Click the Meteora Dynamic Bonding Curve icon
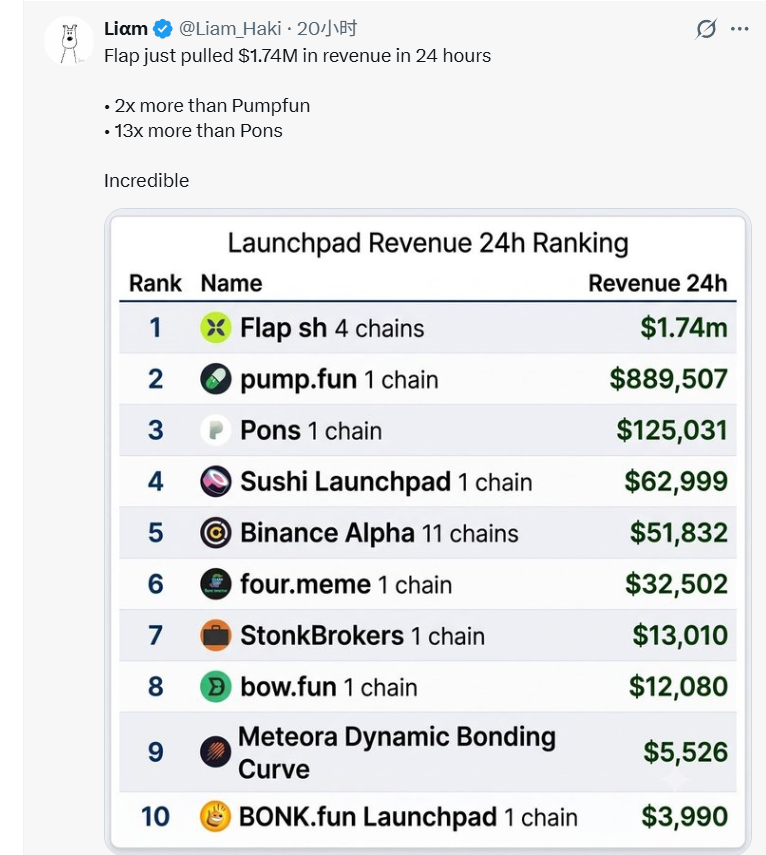Image resolution: width=766 pixels, height=855 pixels. 215,752
